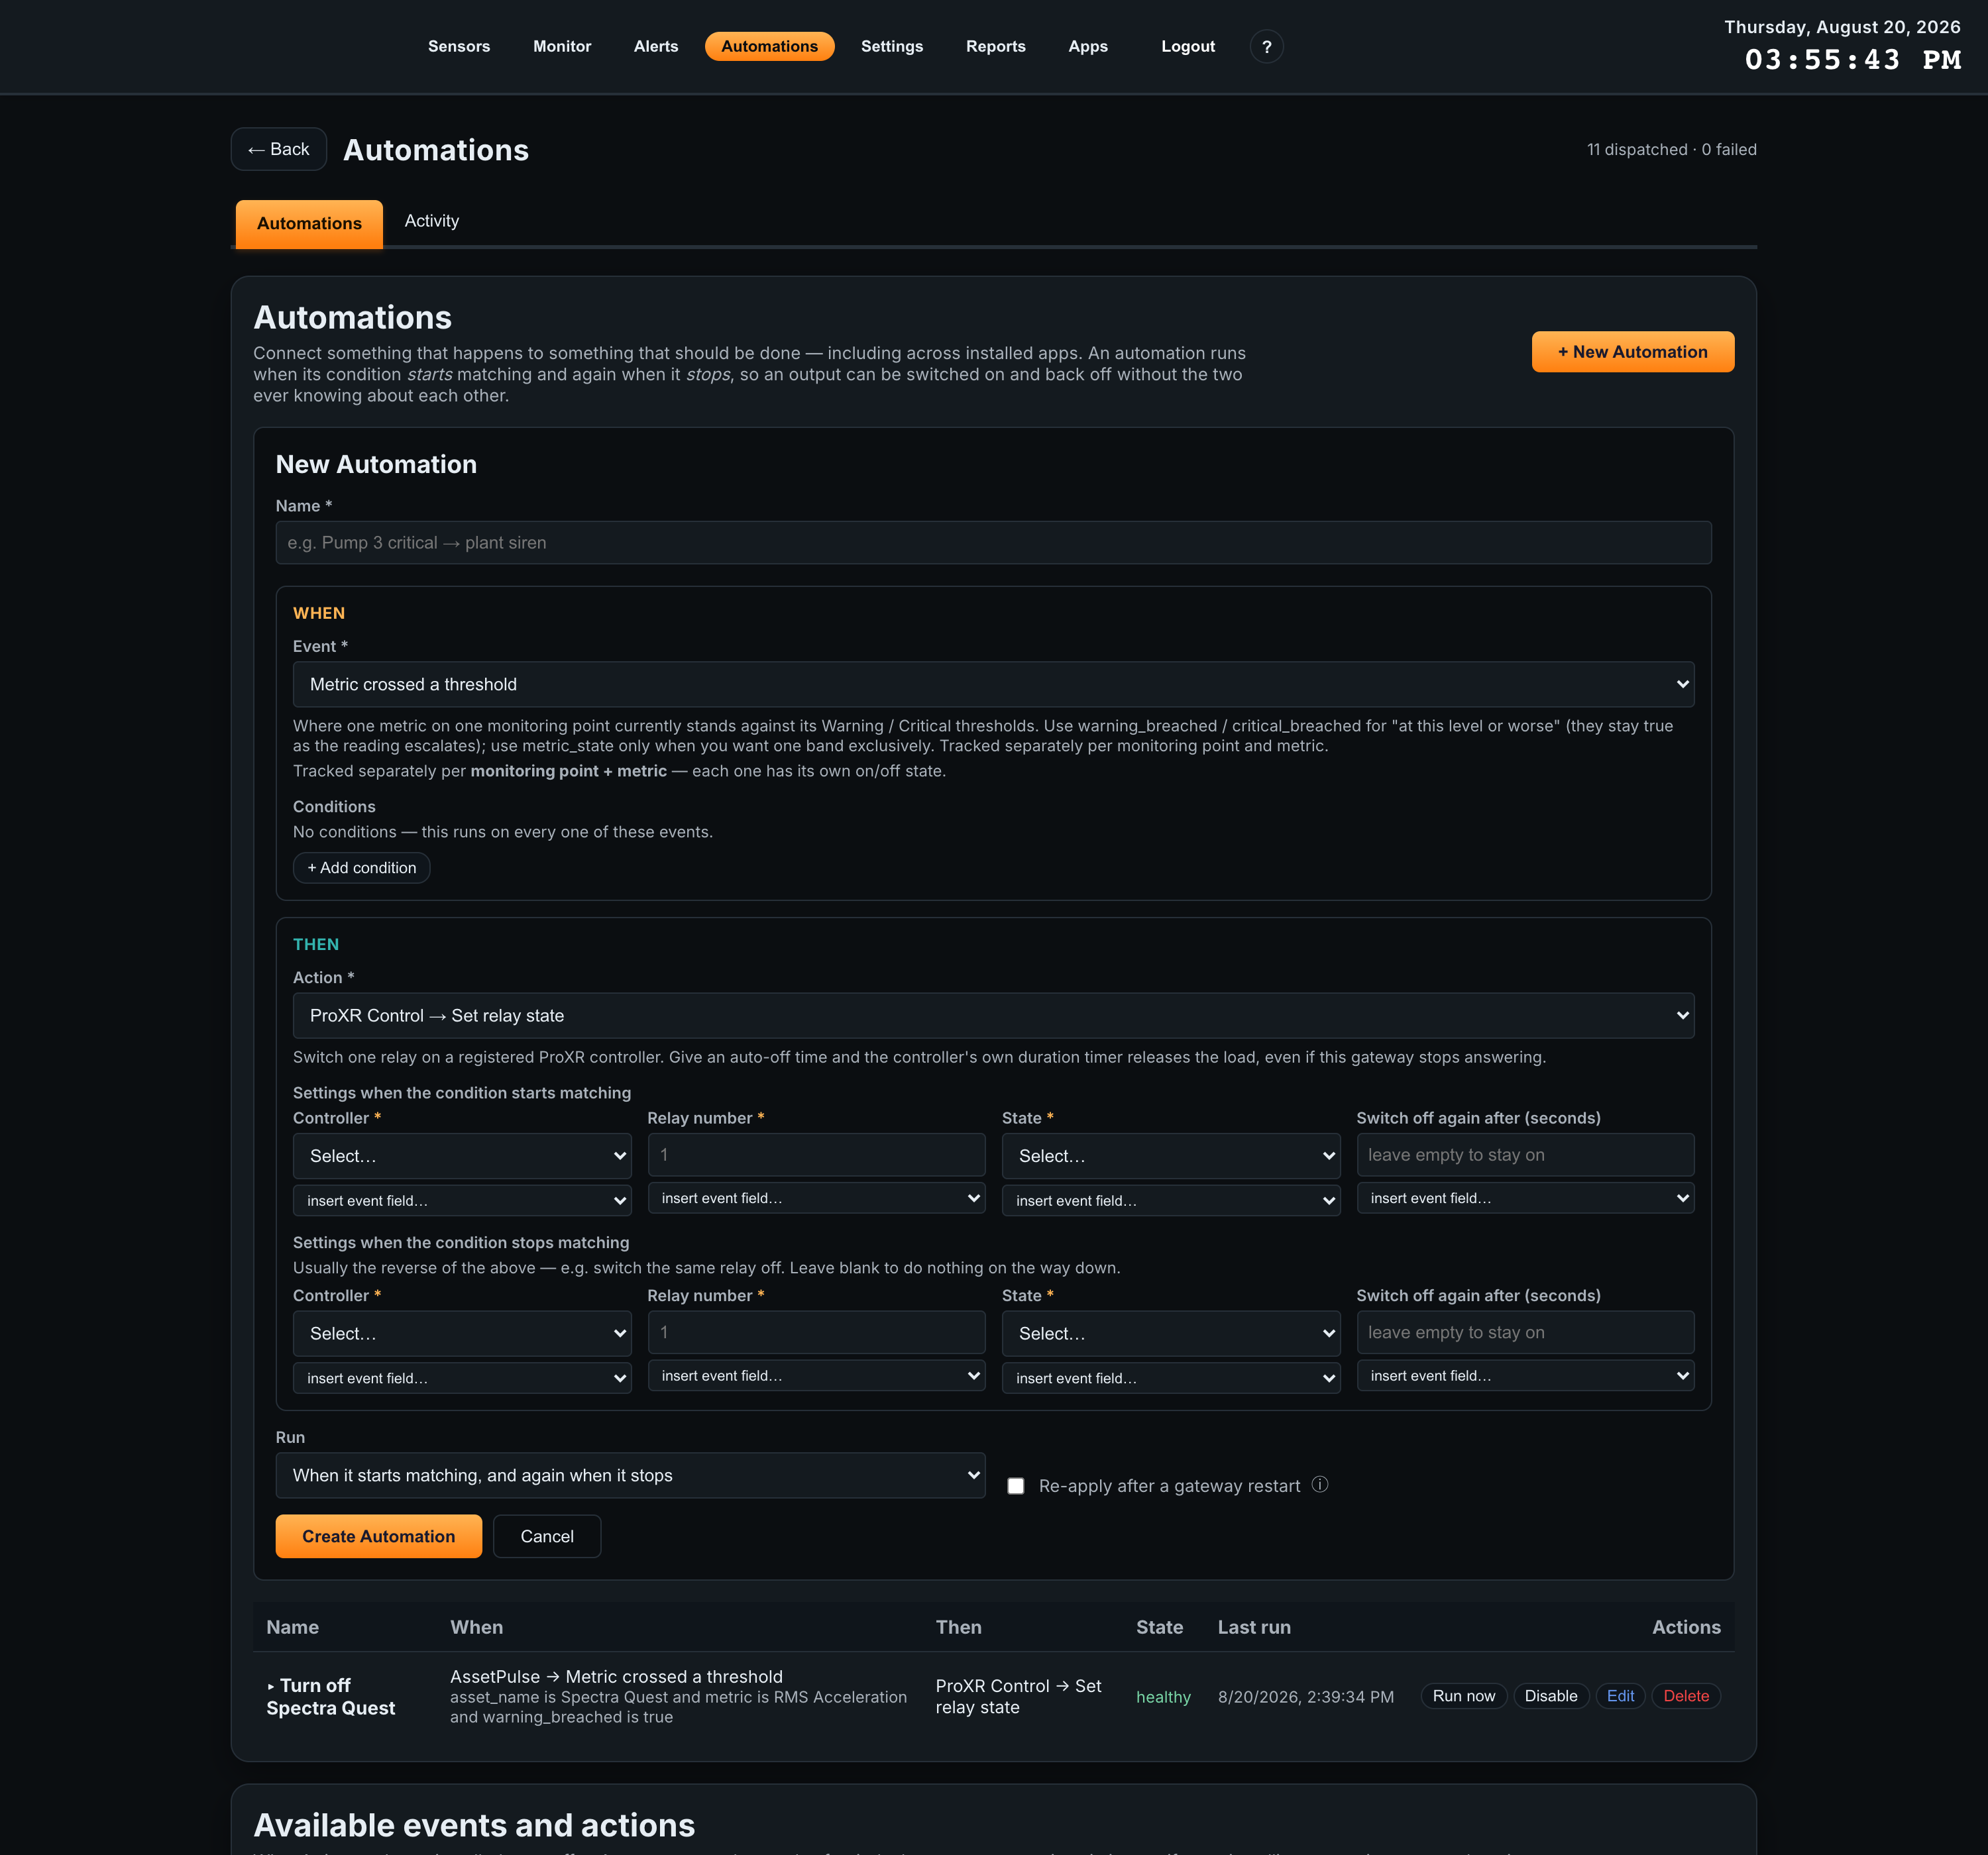This screenshot has width=1988, height=1855.
Task: Open the Event dropdown in WHEN section
Action: (x=993, y=684)
